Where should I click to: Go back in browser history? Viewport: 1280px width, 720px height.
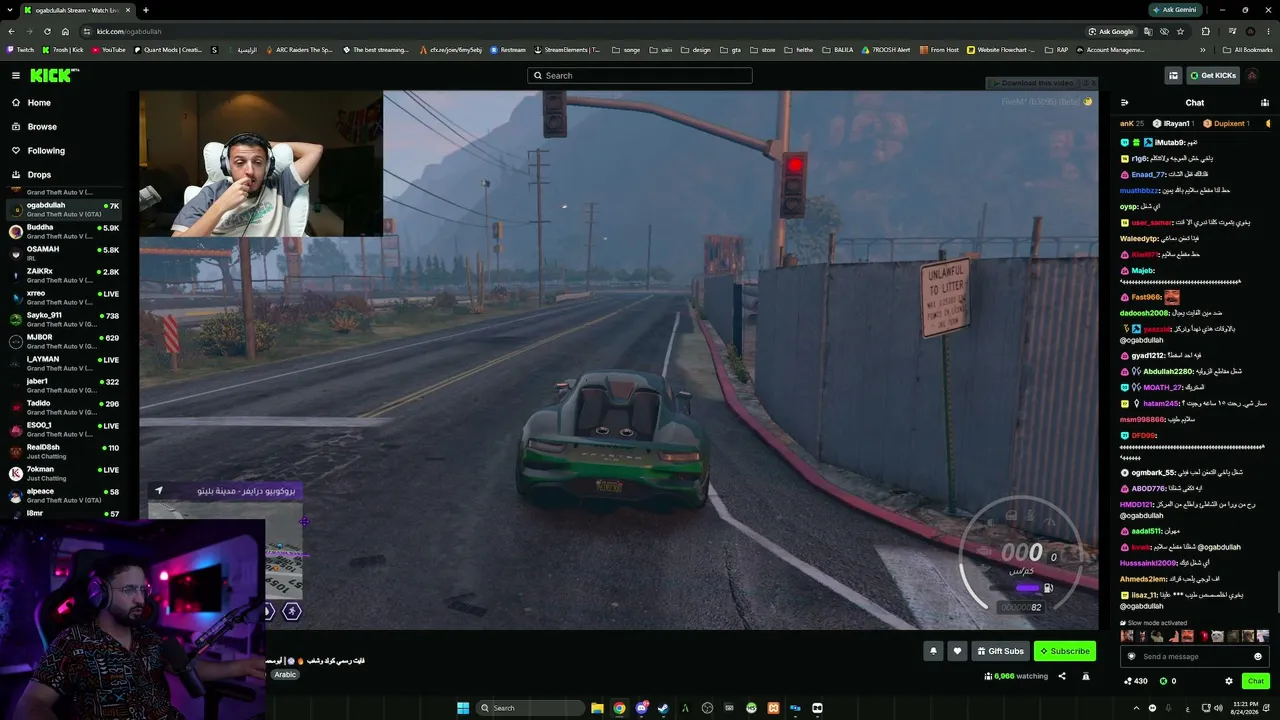pos(11,31)
